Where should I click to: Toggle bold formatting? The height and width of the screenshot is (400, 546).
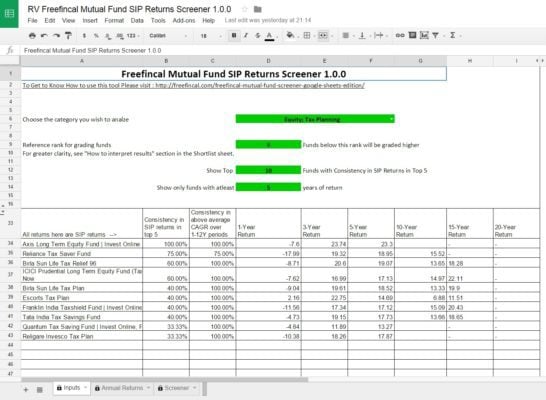pyautogui.click(x=234, y=35)
